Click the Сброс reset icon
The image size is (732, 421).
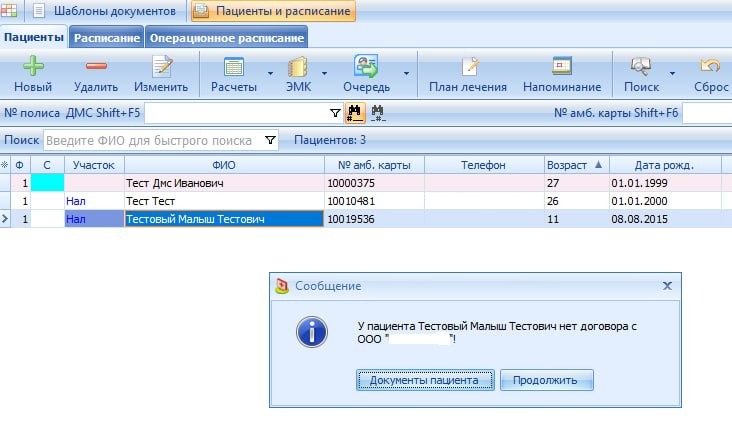(x=710, y=66)
